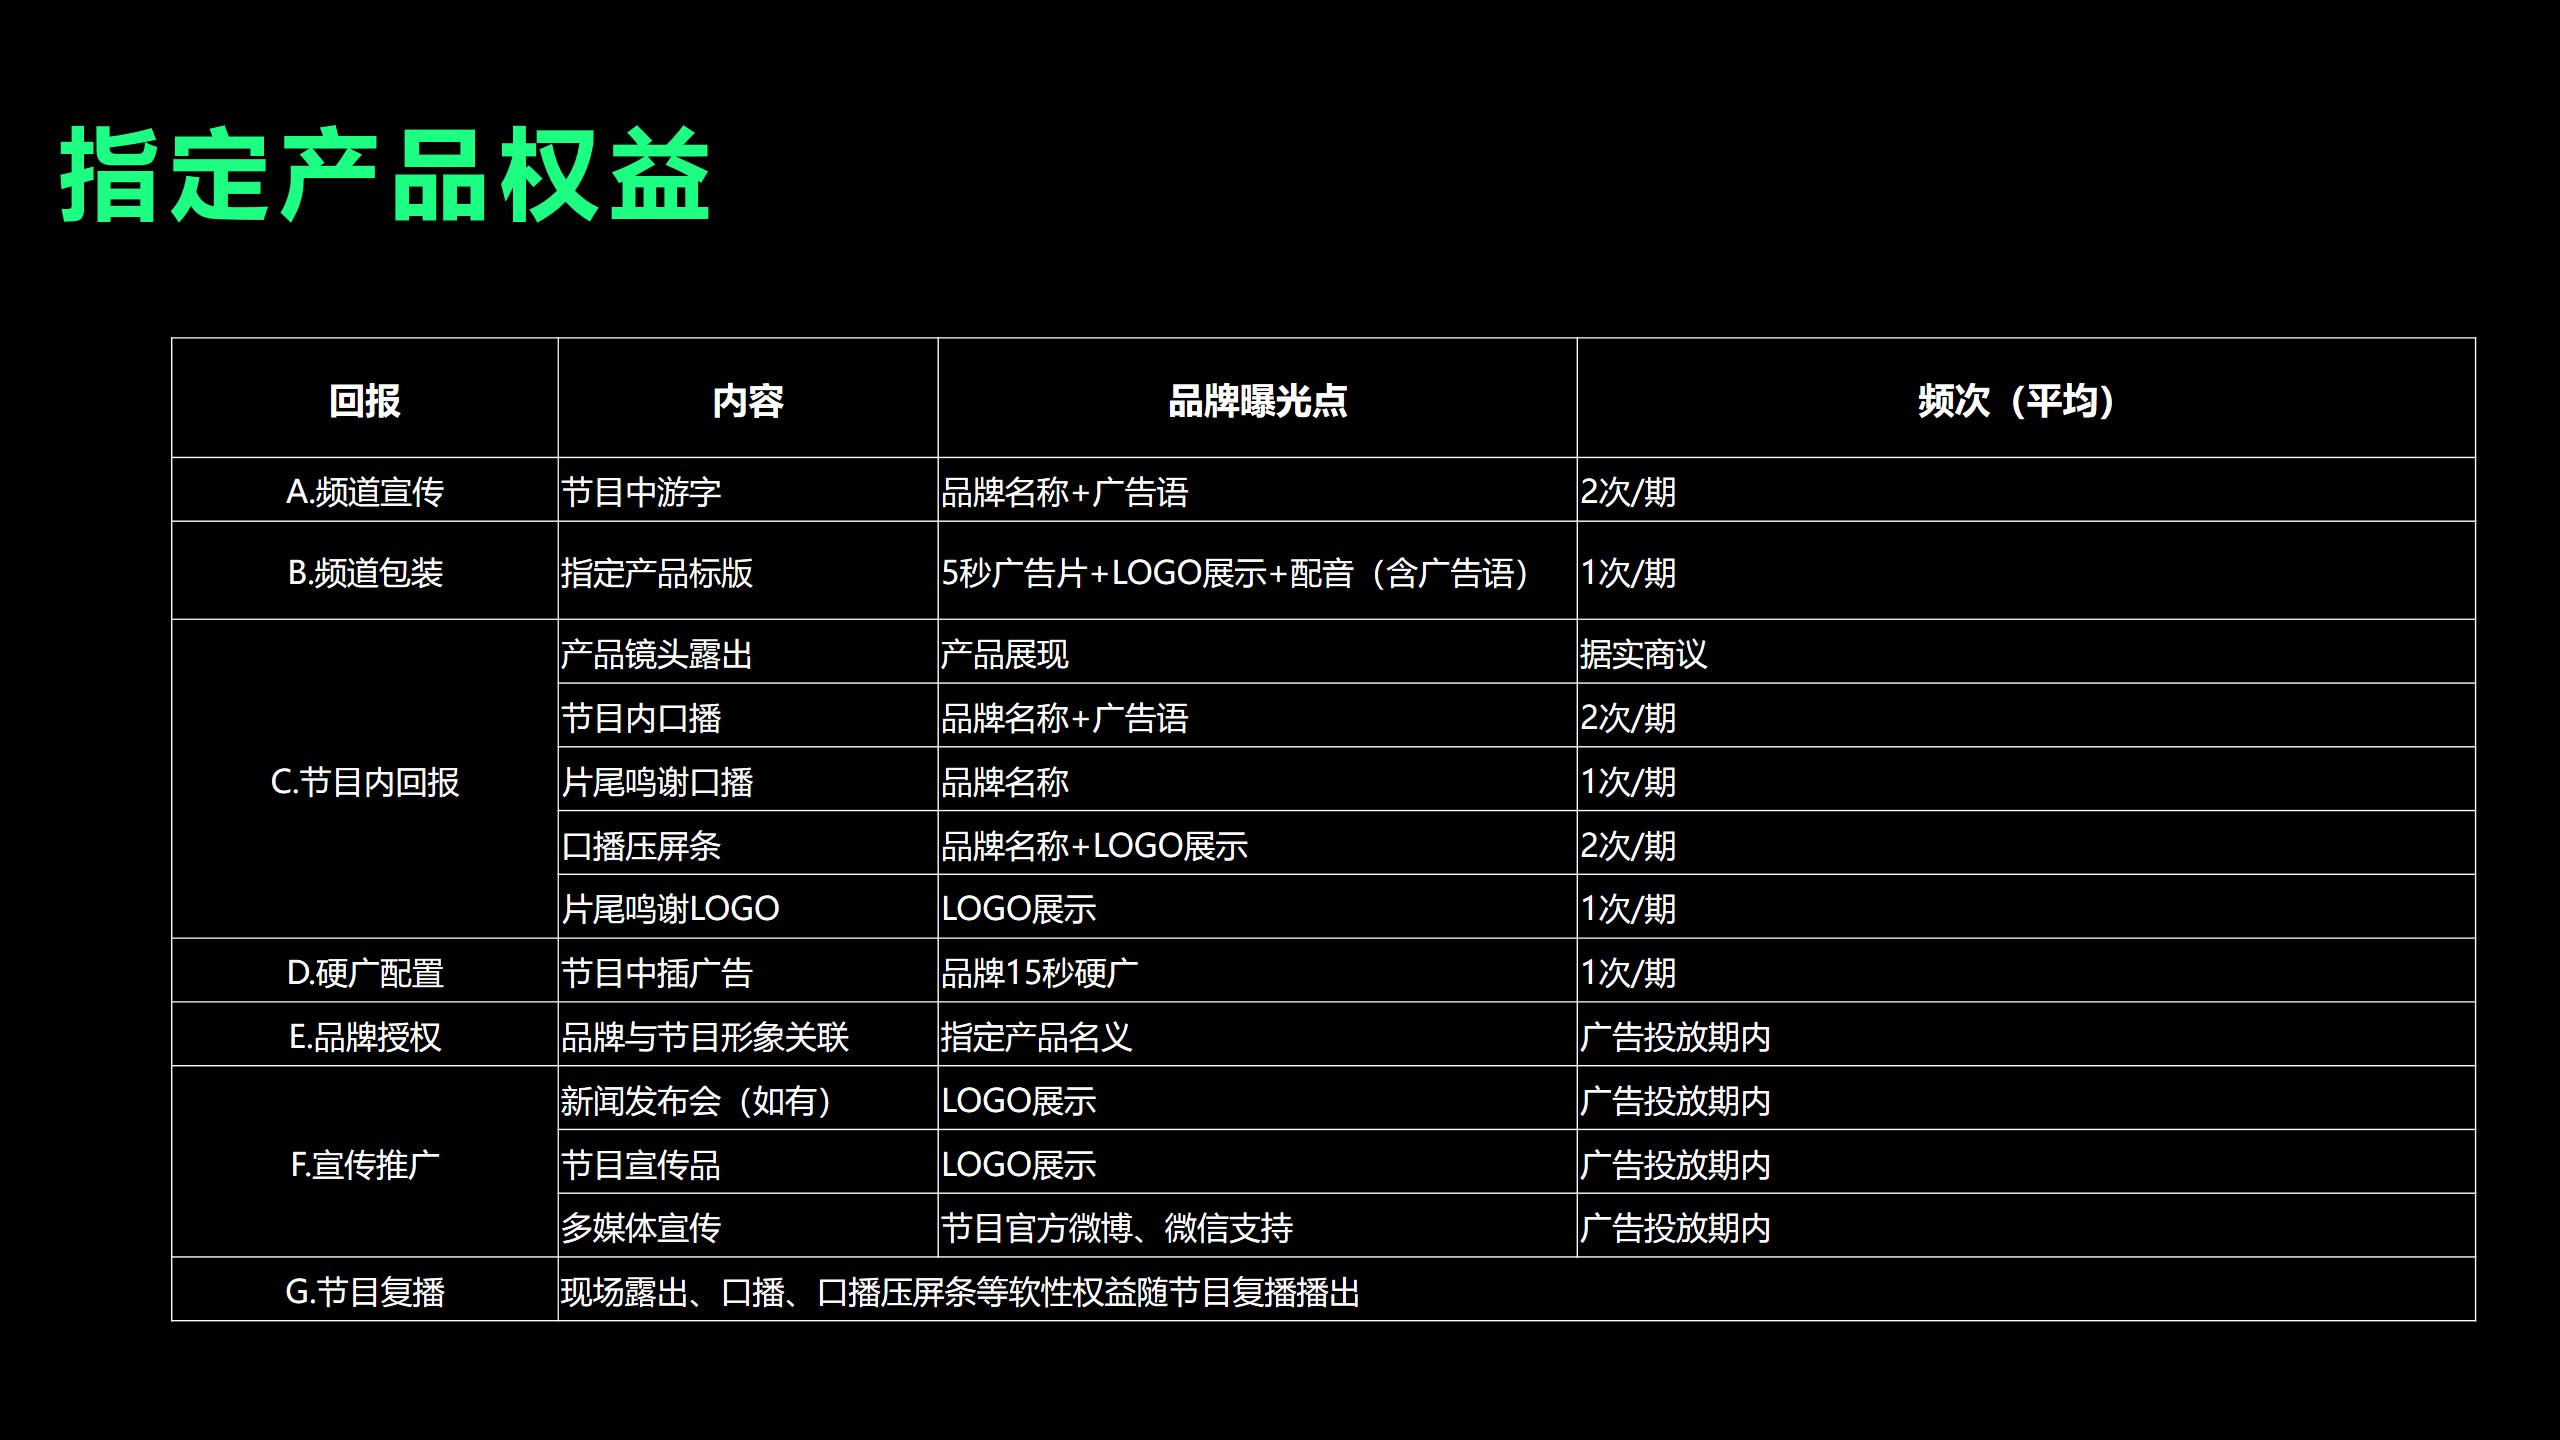Select LOGO展示 in the 新闻发布会 row
Viewport: 2560px width, 1440px height.
point(1257,1098)
